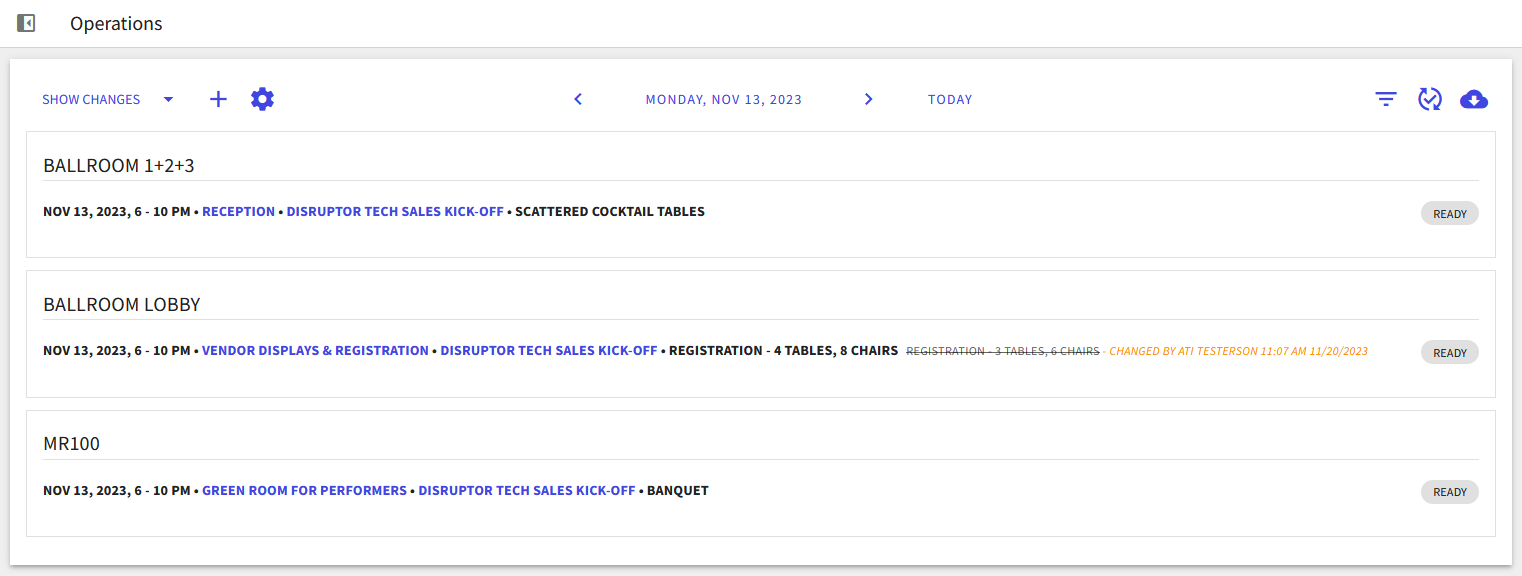Image resolution: width=1522 pixels, height=576 pixels.
Task: Open Green Room for Performers link
Action: (x=304, y=491)
